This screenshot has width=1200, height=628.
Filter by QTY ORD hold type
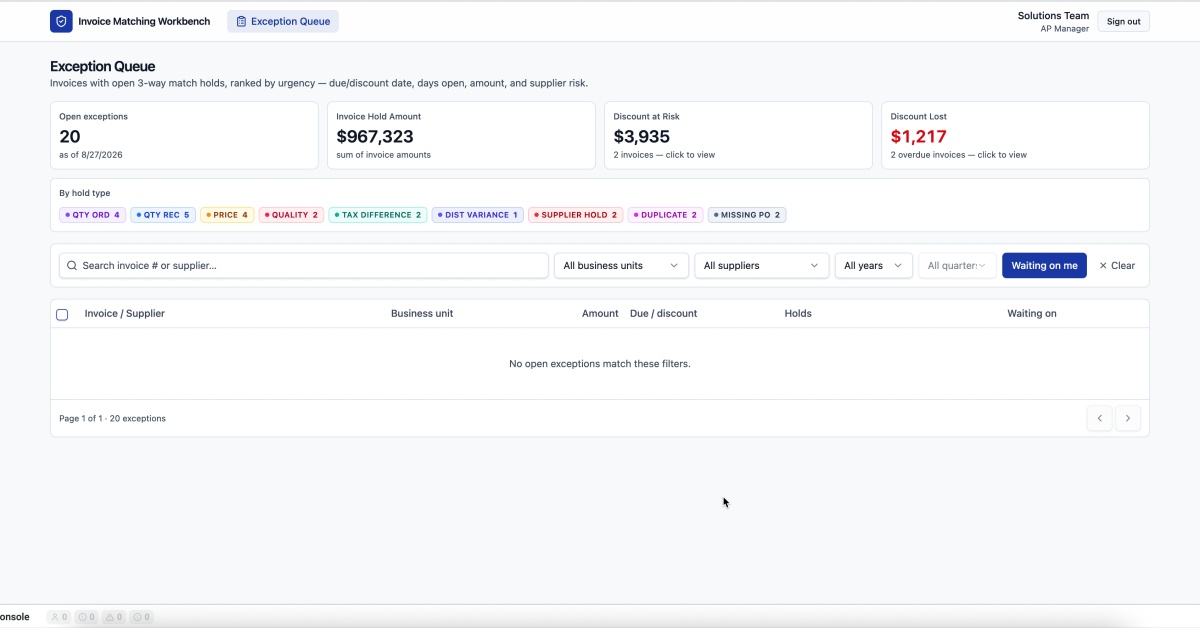[x=92, y=215]
